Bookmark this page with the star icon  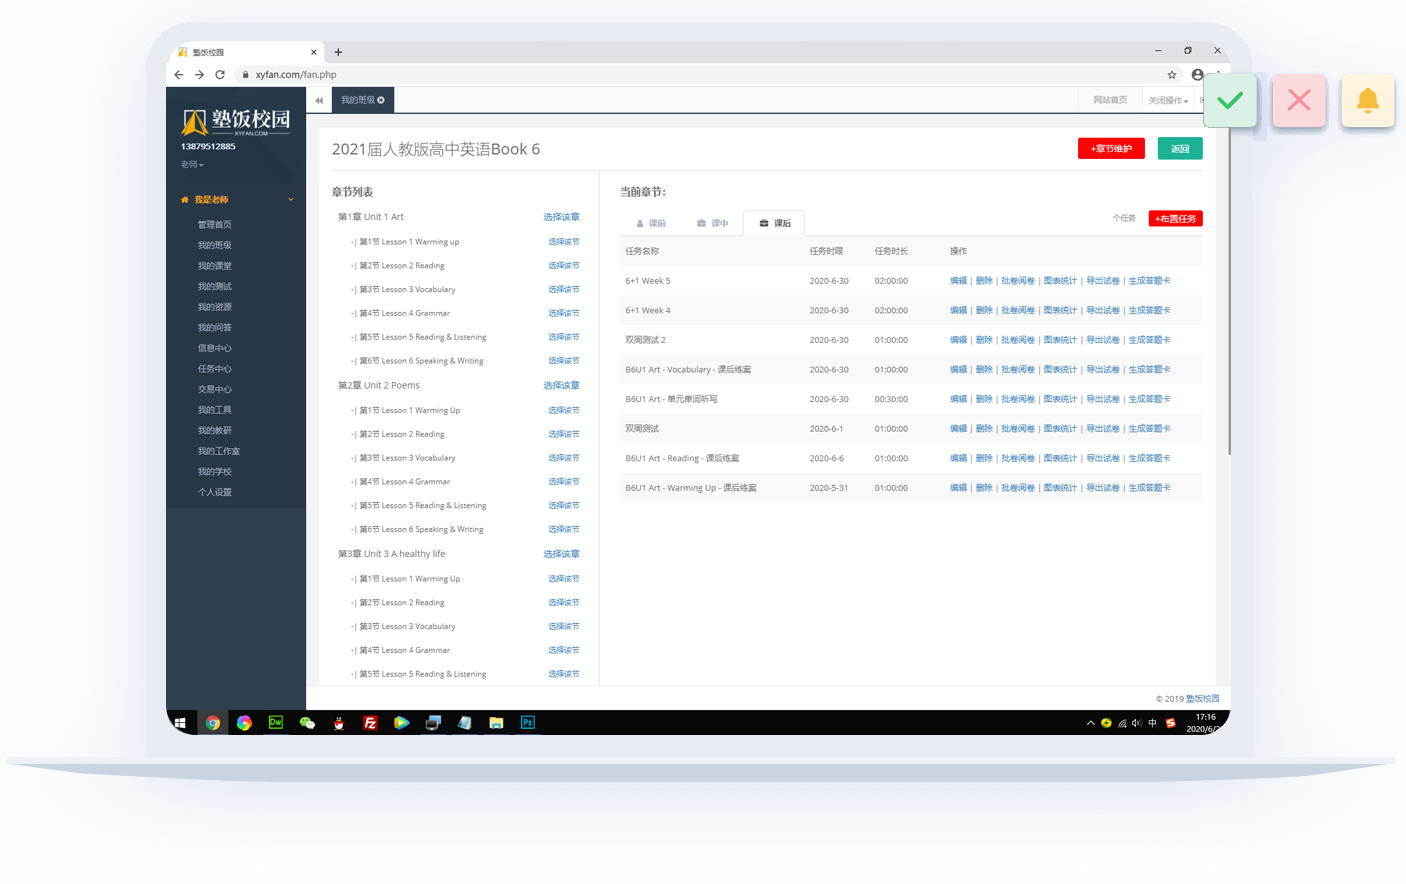[x=1172, y=75]
